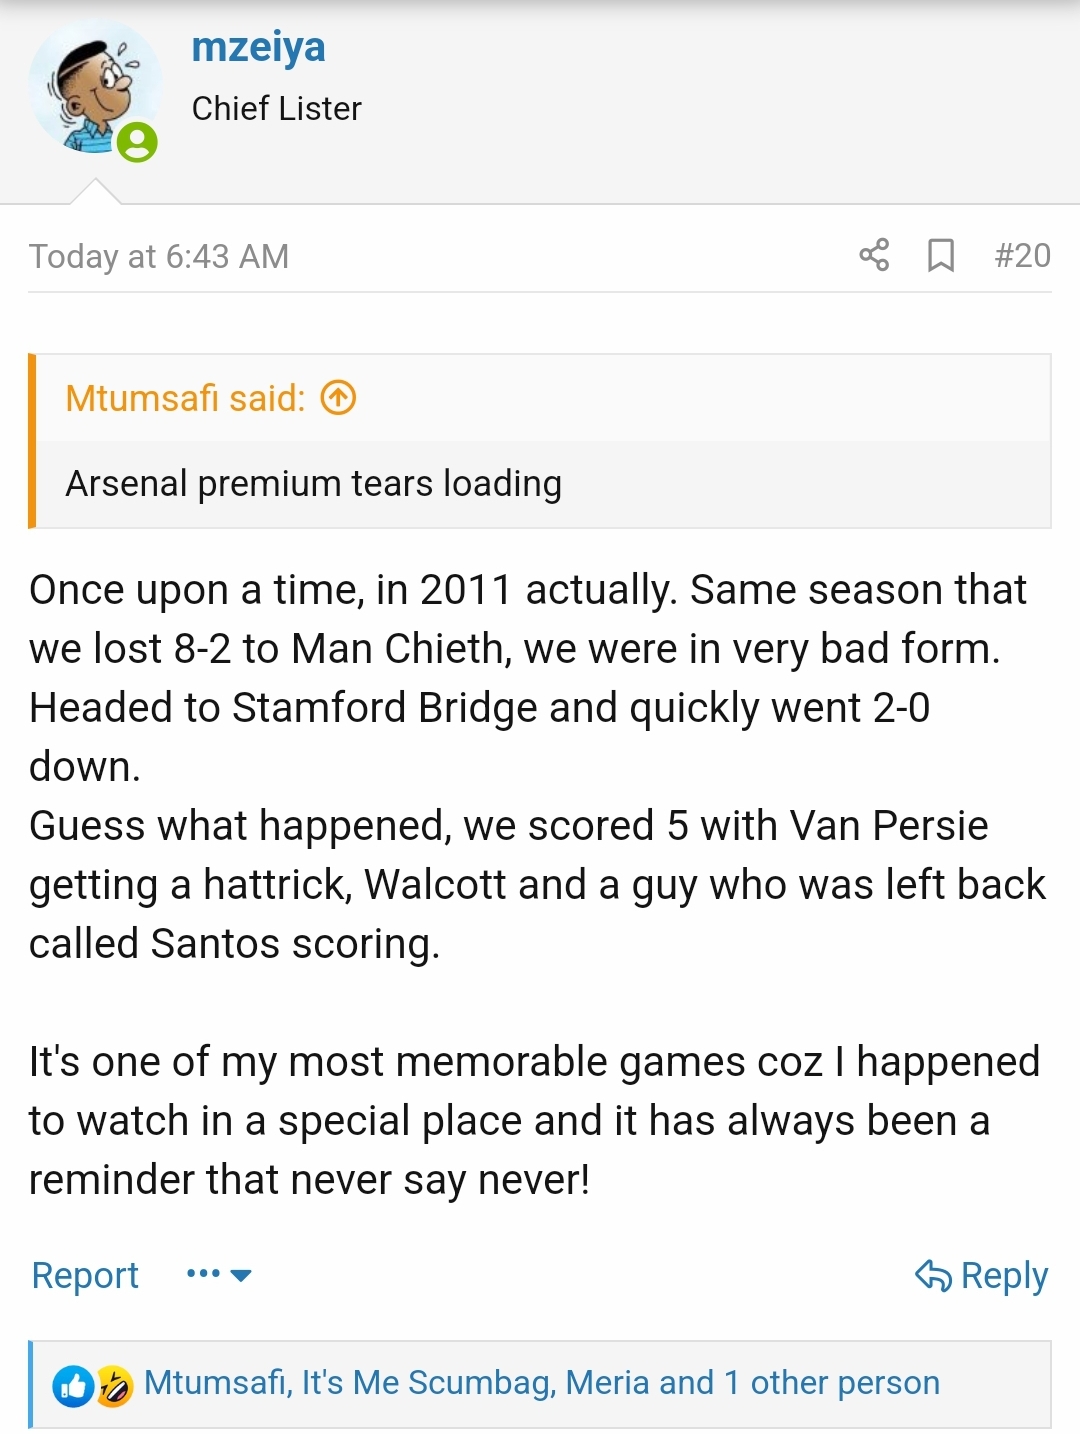
Task: Expand the three-dots more options dropdown
Action: coord(219,1274)
